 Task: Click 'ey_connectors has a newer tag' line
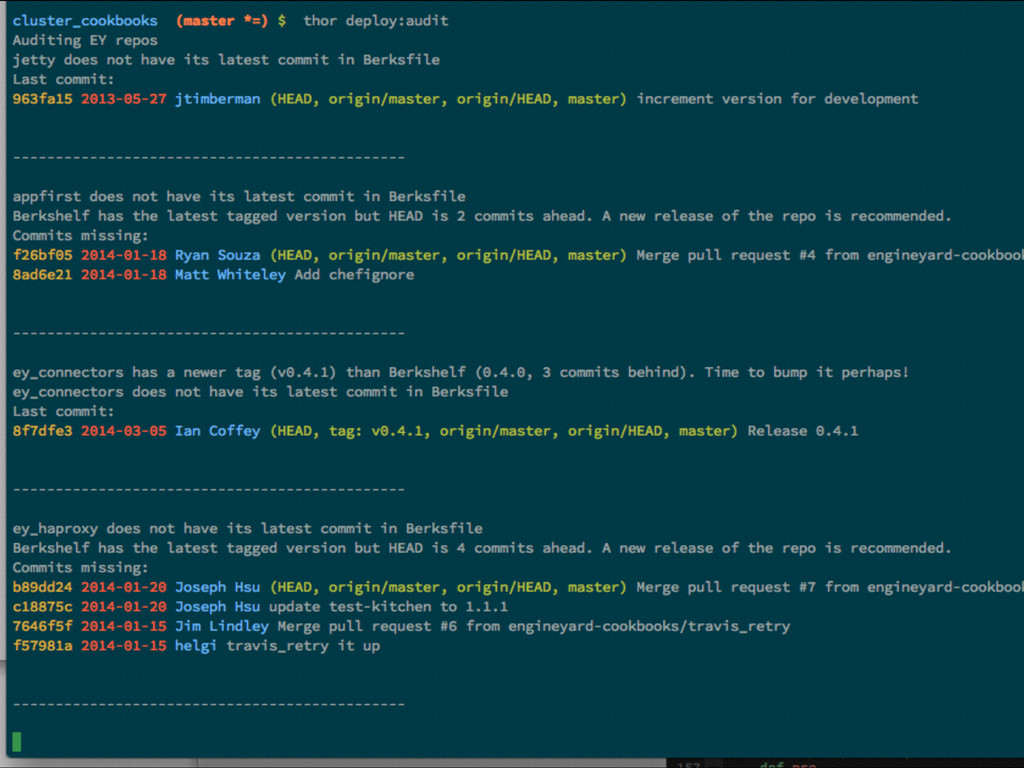pyautogui.click(x=460, y=372)
